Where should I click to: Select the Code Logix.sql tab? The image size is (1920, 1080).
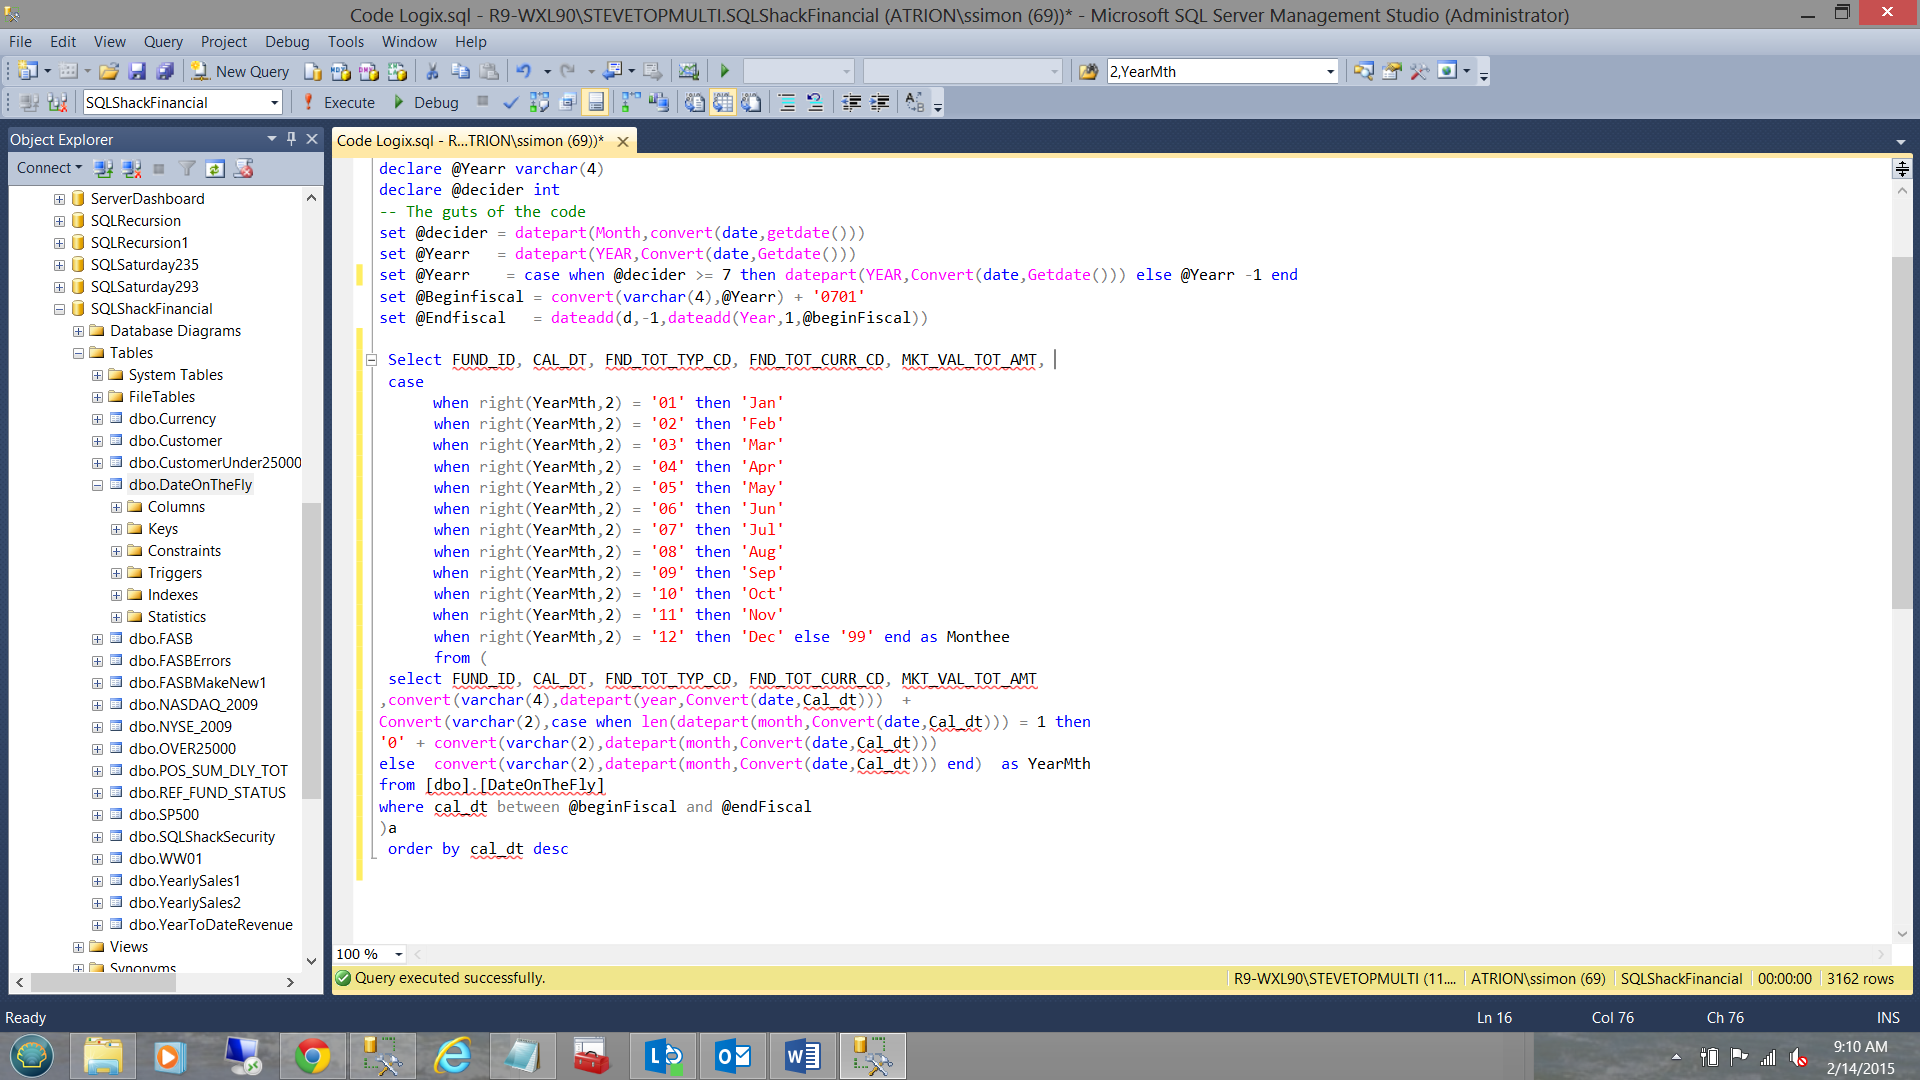coord(470,140)
